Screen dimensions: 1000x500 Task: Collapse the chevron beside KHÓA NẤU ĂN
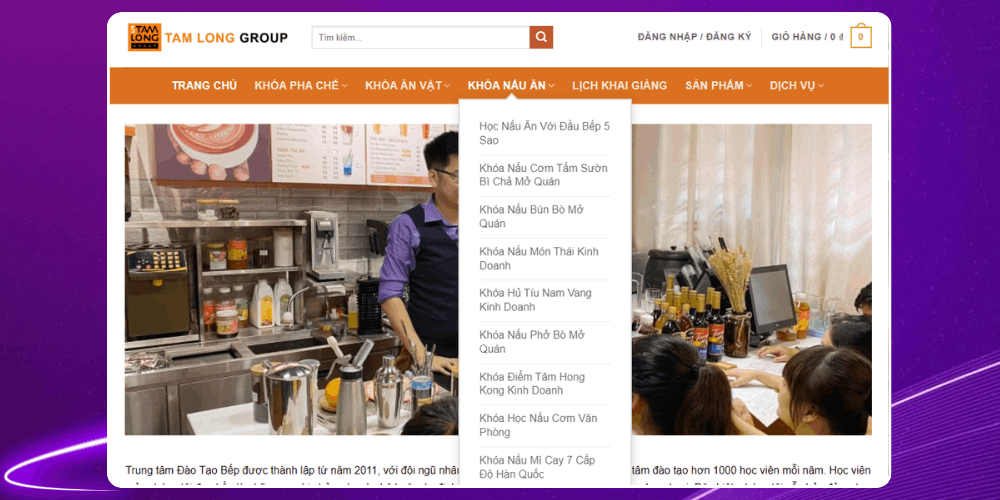pyautogui.click(x=551, y=86)
